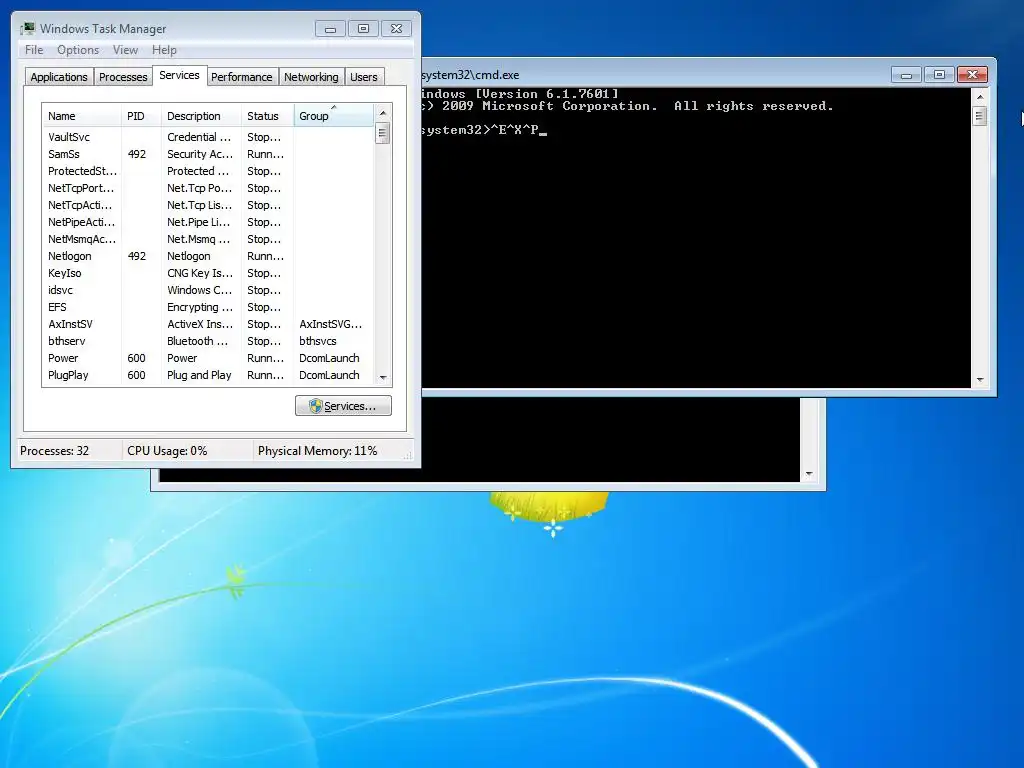
Task: Open the View menu
Action: click(x=125, y=50)
